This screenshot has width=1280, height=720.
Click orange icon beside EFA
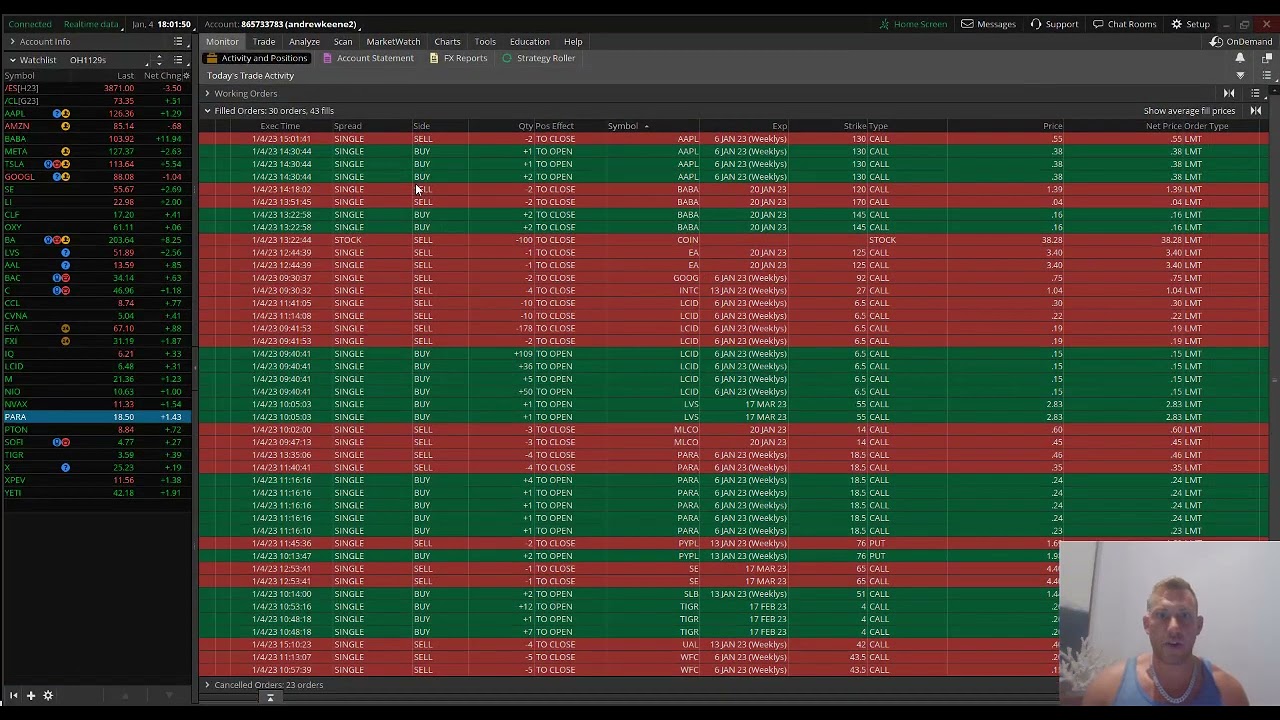[65, 328]
